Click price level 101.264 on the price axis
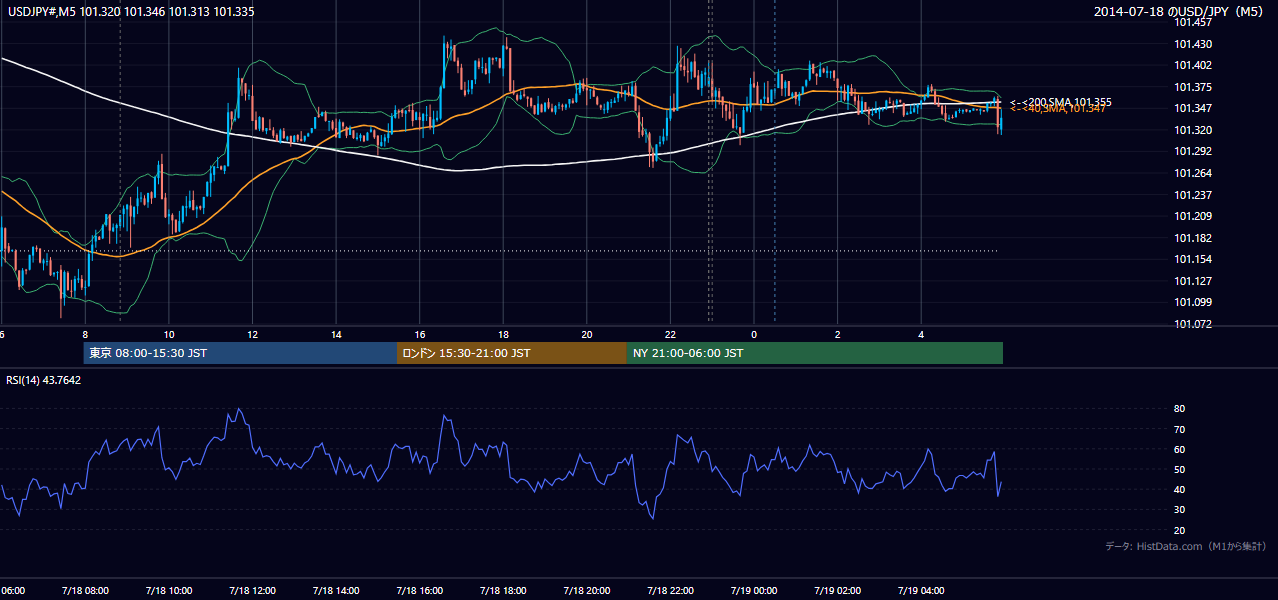The image size is (1278, 600). pos(1192,173)
